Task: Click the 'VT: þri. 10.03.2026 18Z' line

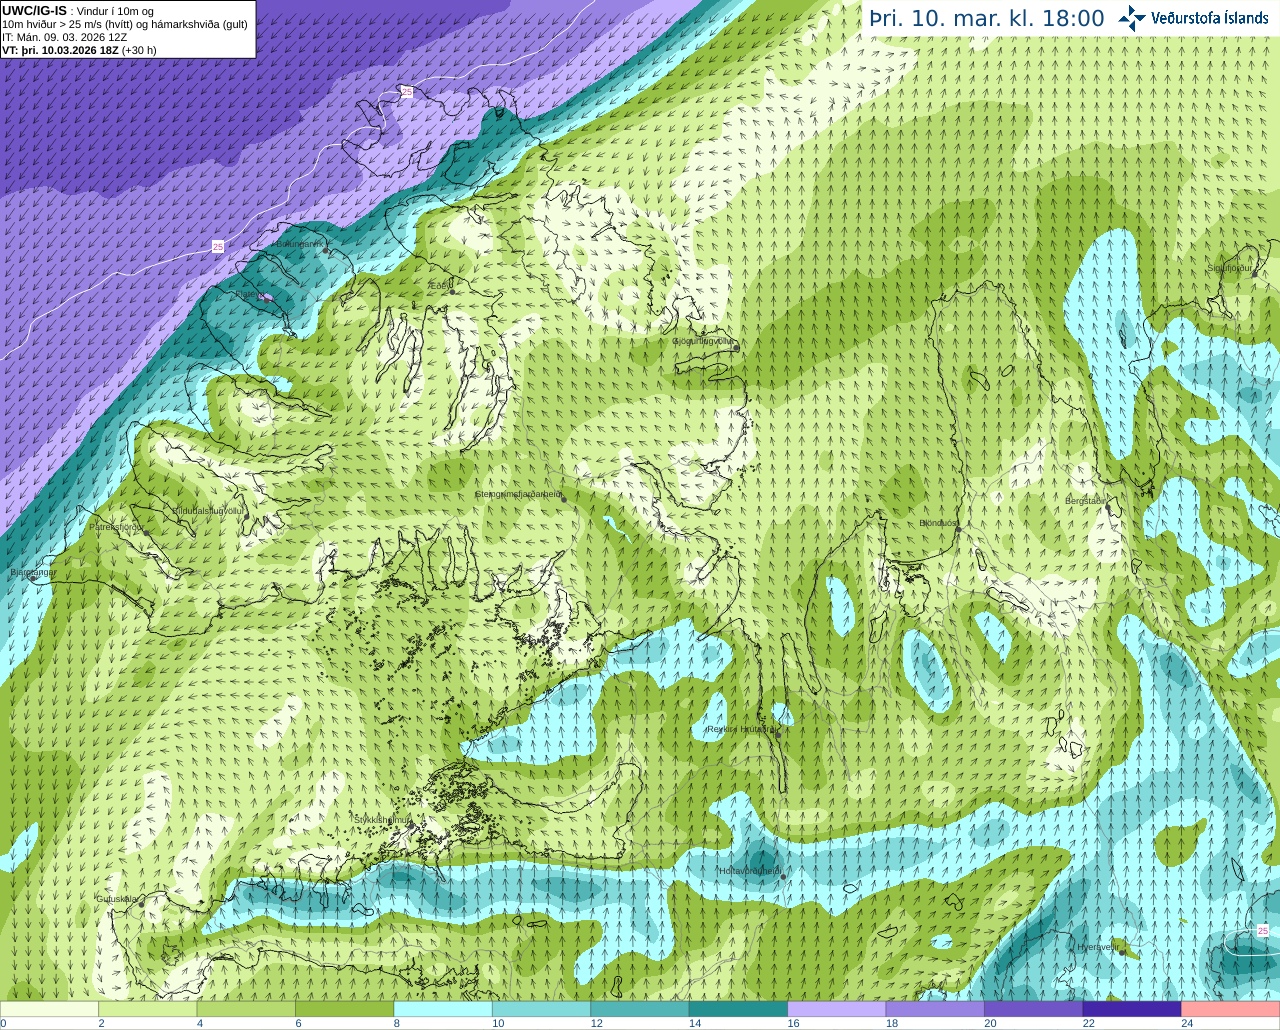Action: coord(79,50)
